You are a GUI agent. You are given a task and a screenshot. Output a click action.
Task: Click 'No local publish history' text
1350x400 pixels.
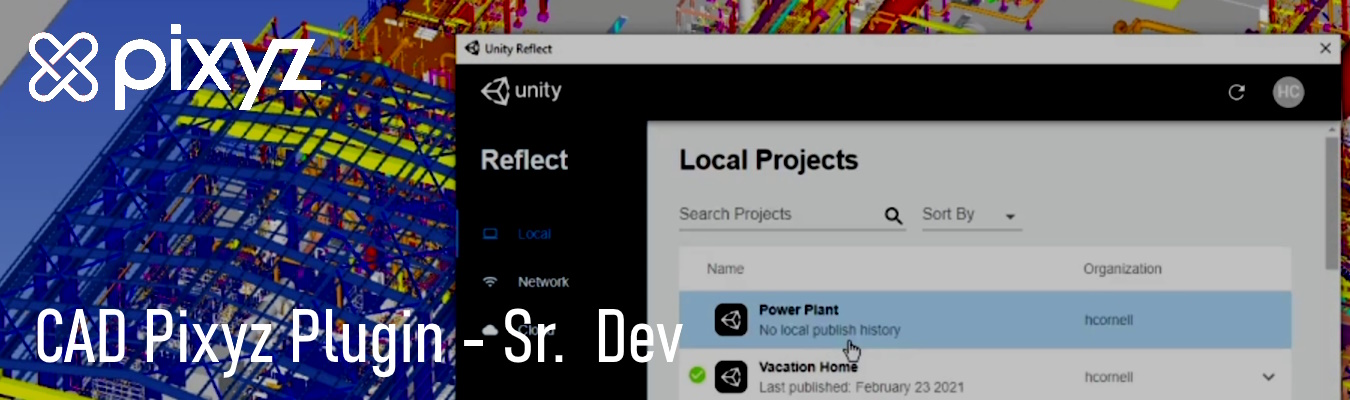point(829,330)
